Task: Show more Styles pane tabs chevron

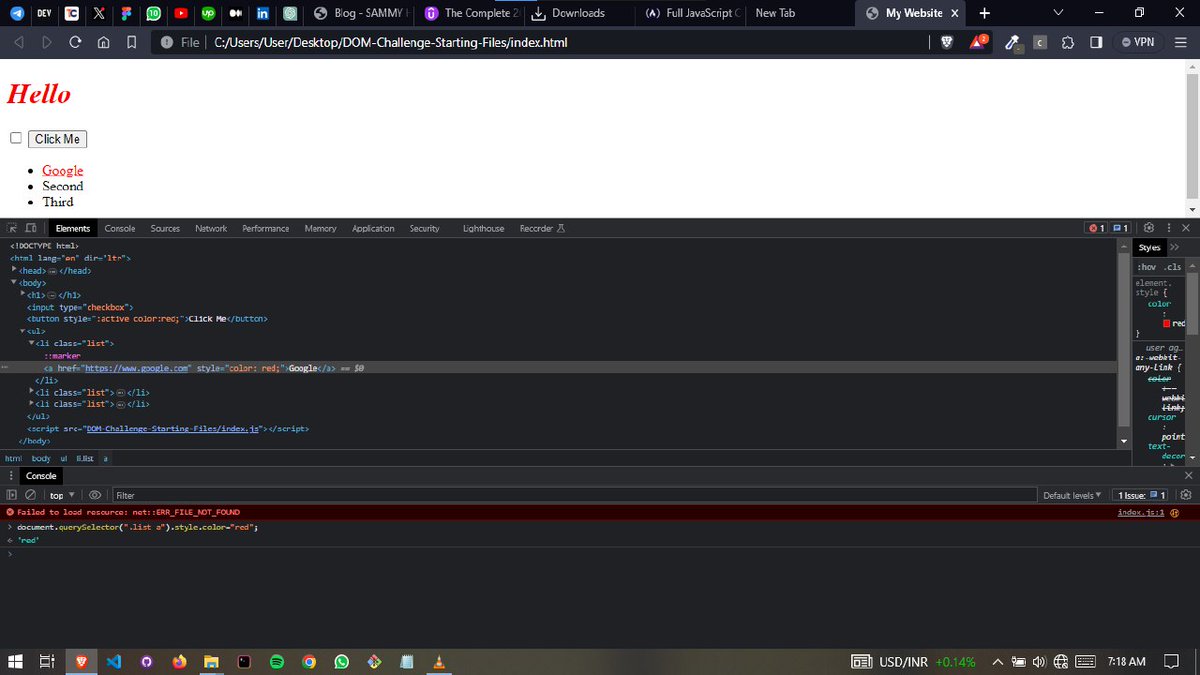Action: 1174,247
